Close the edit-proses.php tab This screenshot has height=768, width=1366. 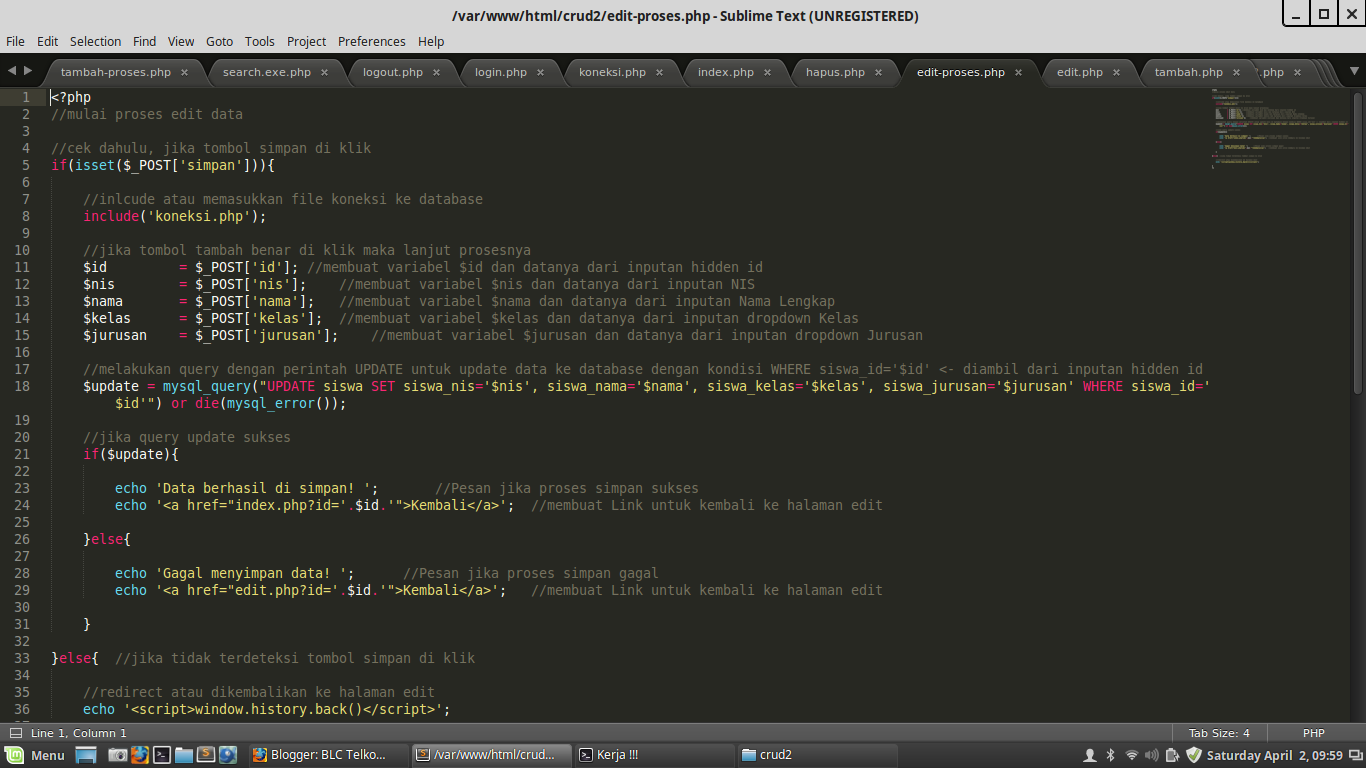[1018, 72]
